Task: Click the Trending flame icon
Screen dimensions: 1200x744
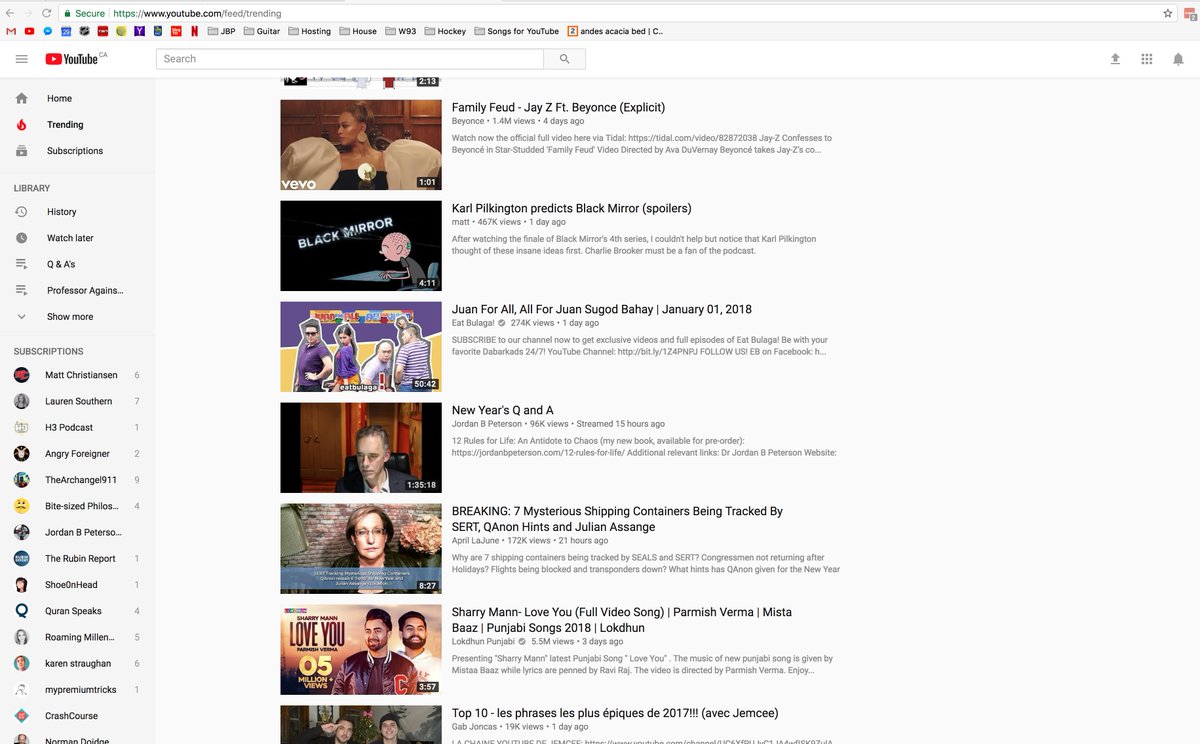Action: pyautogui.click(x=22, y=125)
